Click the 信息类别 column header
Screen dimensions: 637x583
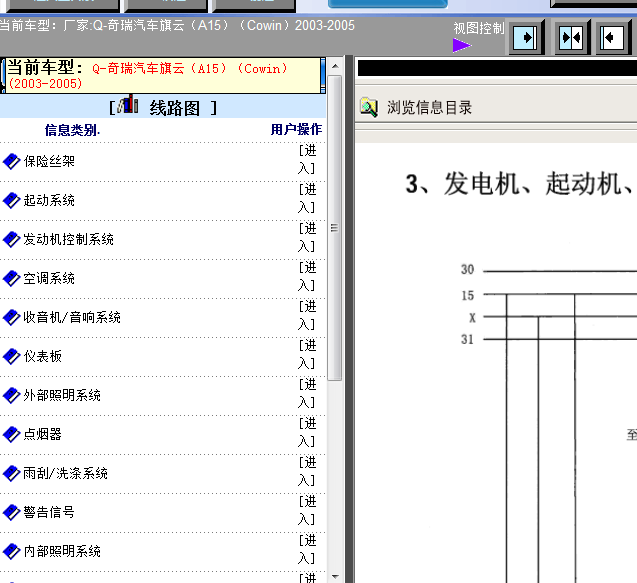point(72,130)
